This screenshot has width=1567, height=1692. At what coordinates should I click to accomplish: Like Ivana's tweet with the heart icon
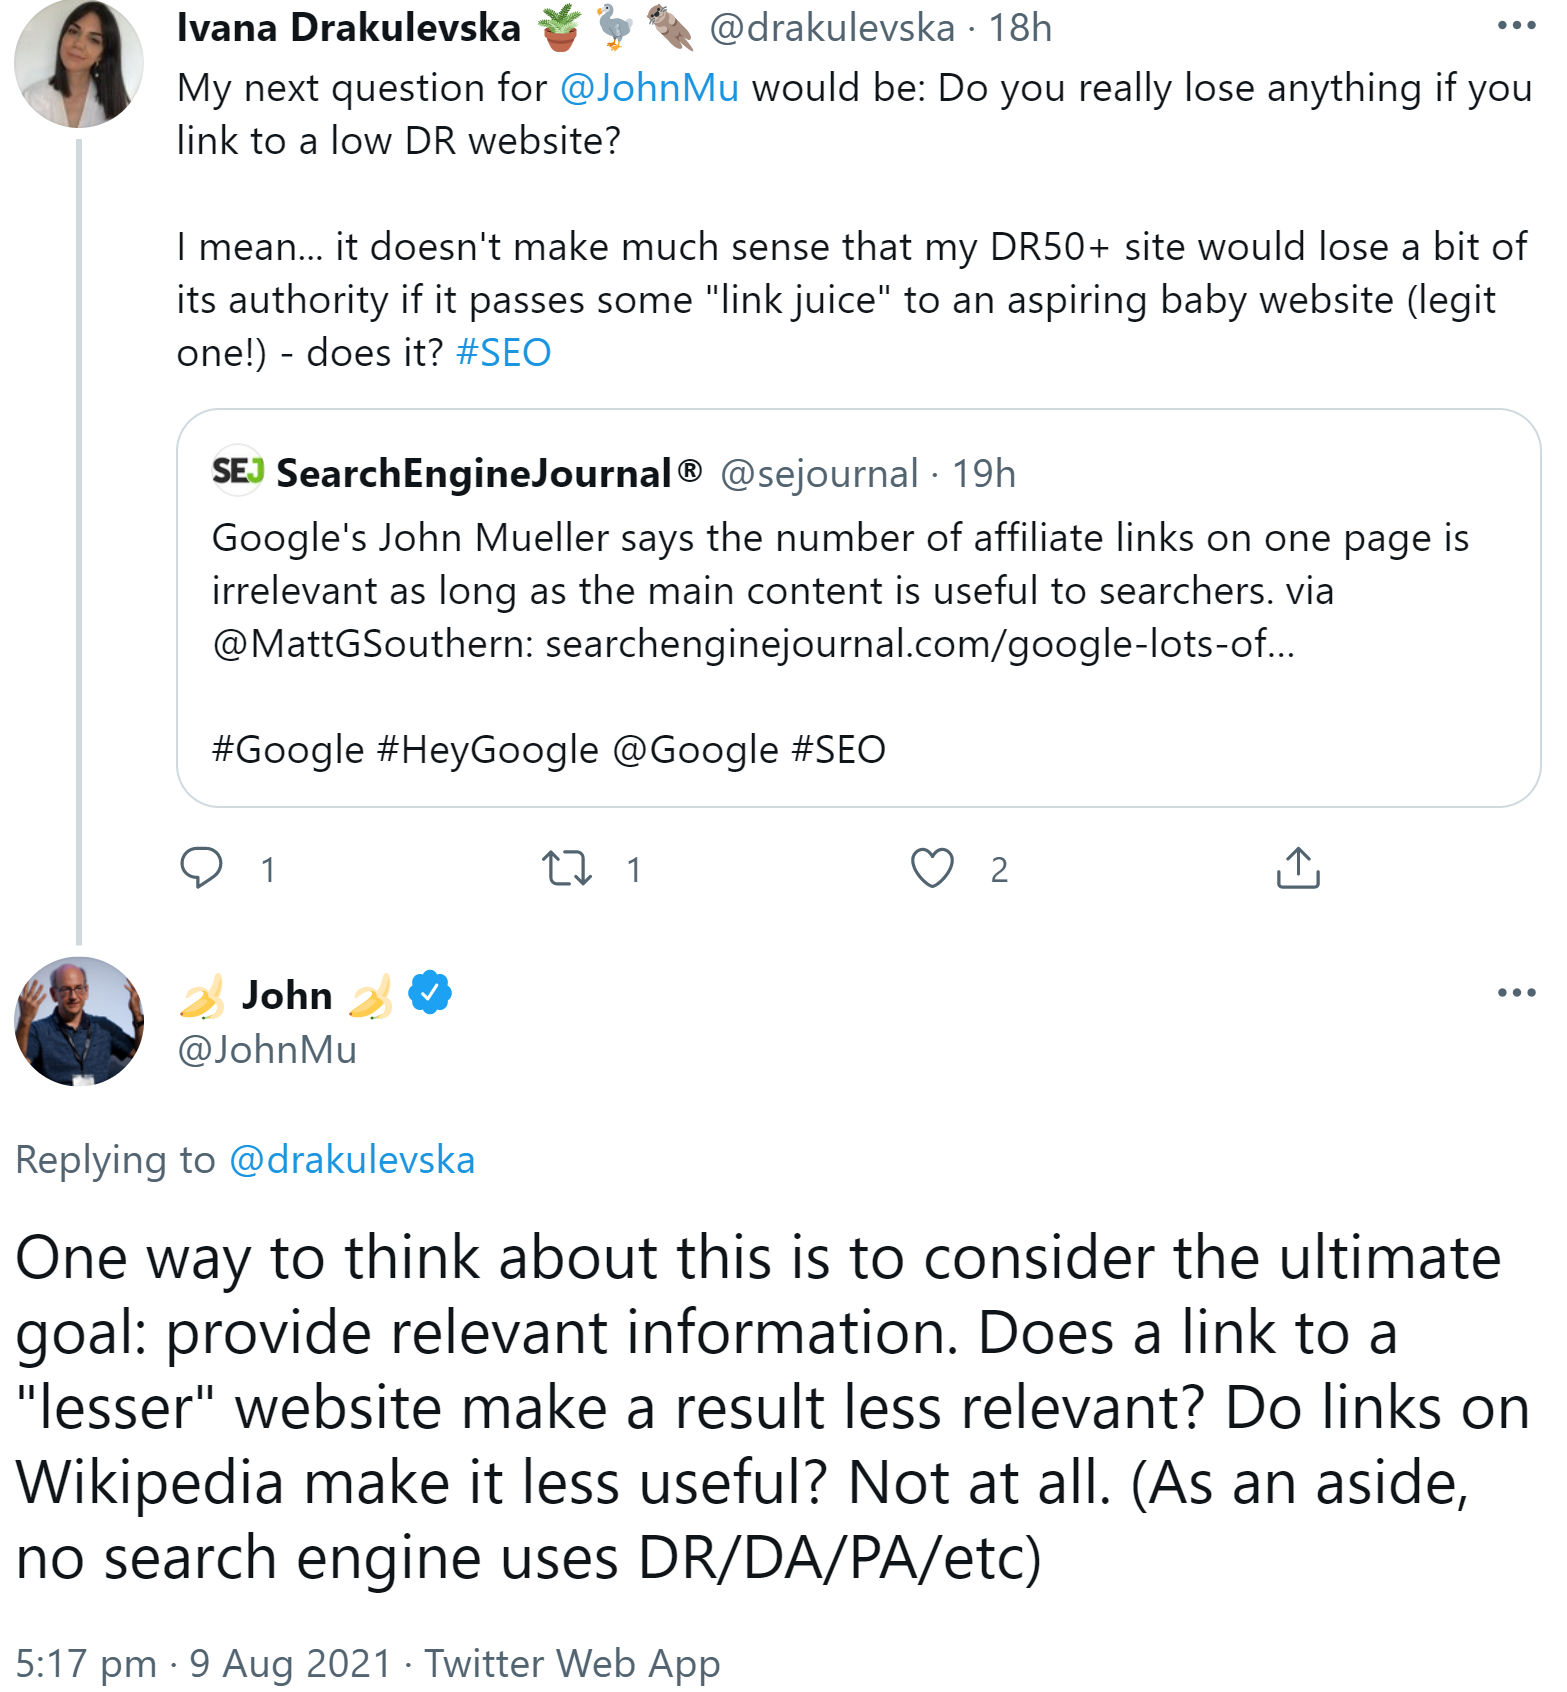[932, 868]
